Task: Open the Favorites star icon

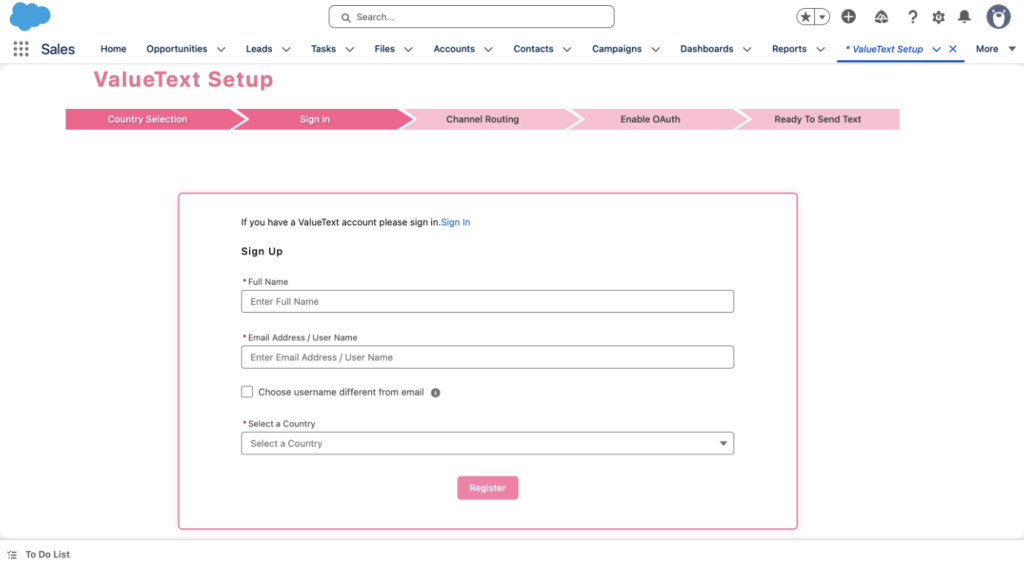Action: (x=806, y=17)
